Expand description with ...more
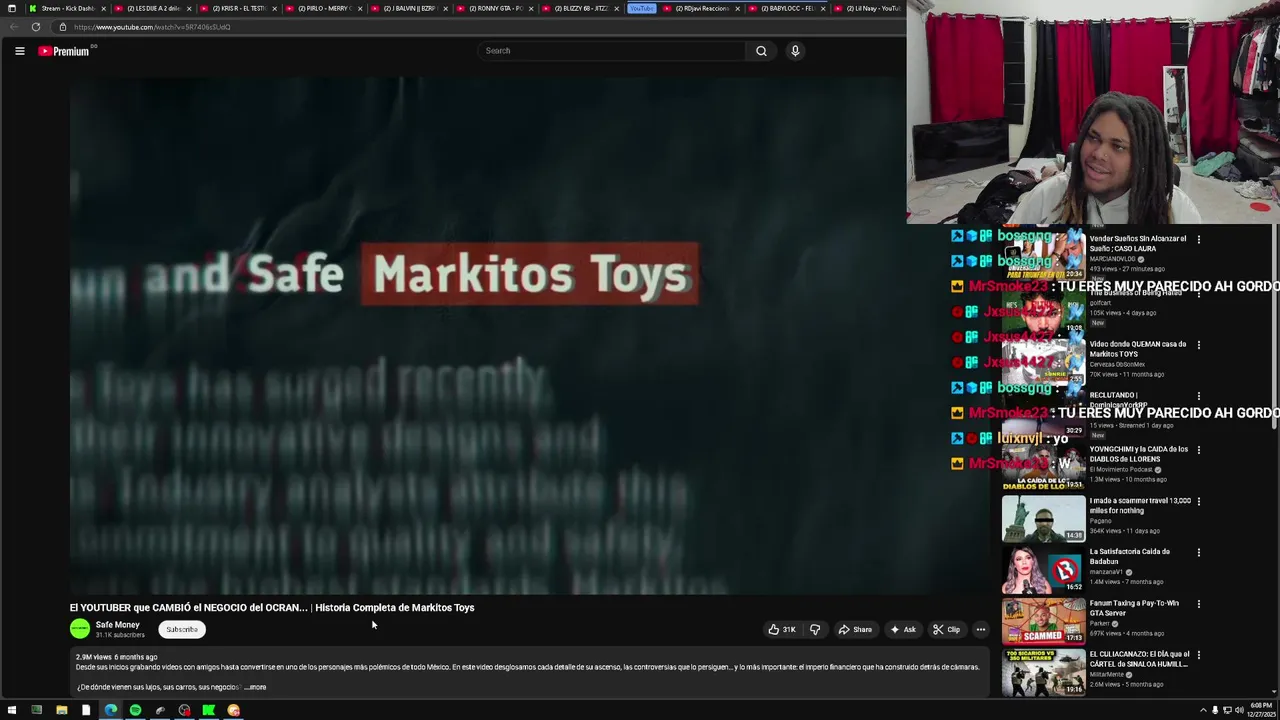 click(256, 687)
